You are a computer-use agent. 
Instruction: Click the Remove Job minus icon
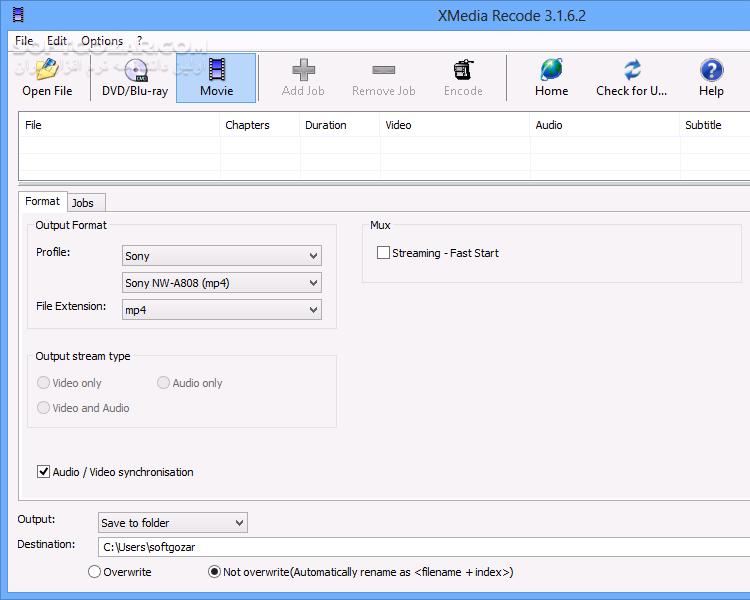384,78
